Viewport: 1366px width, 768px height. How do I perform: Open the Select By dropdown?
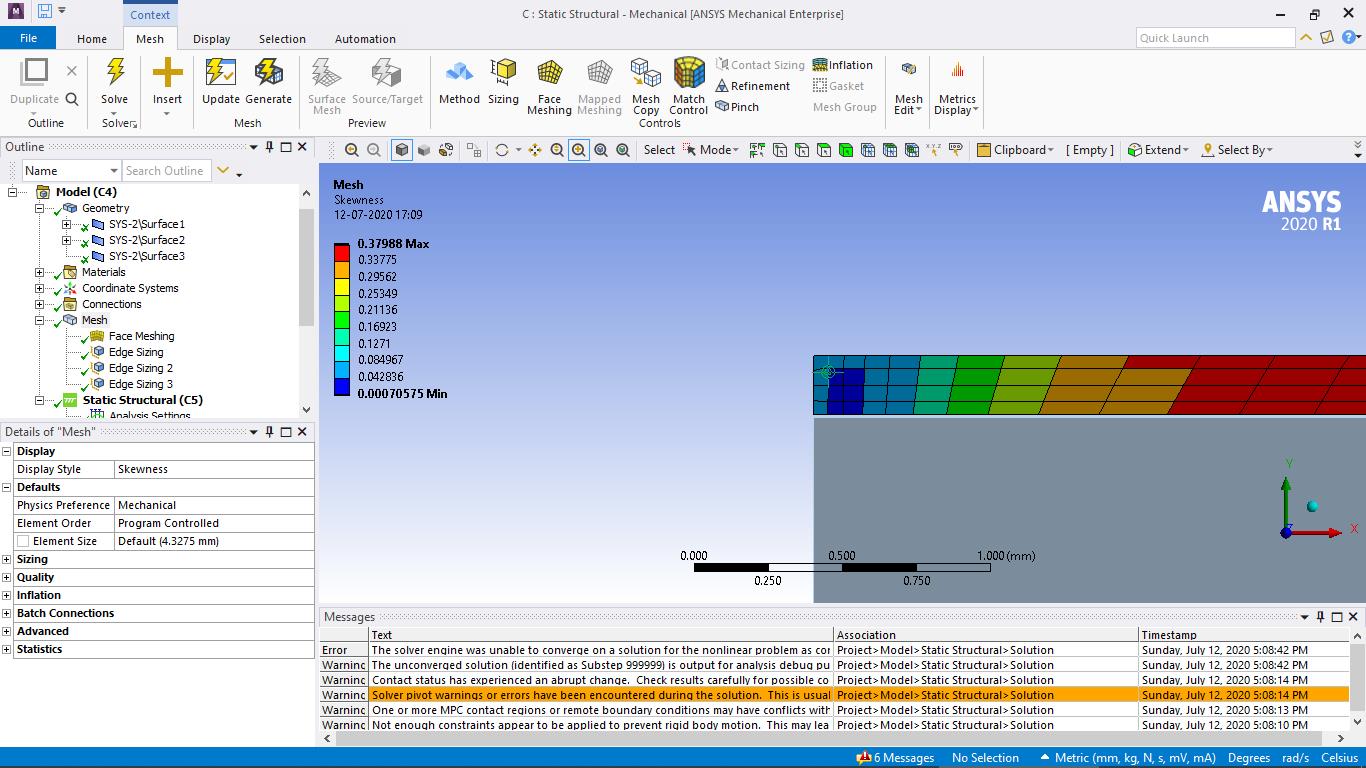(x=1237, y=150)
